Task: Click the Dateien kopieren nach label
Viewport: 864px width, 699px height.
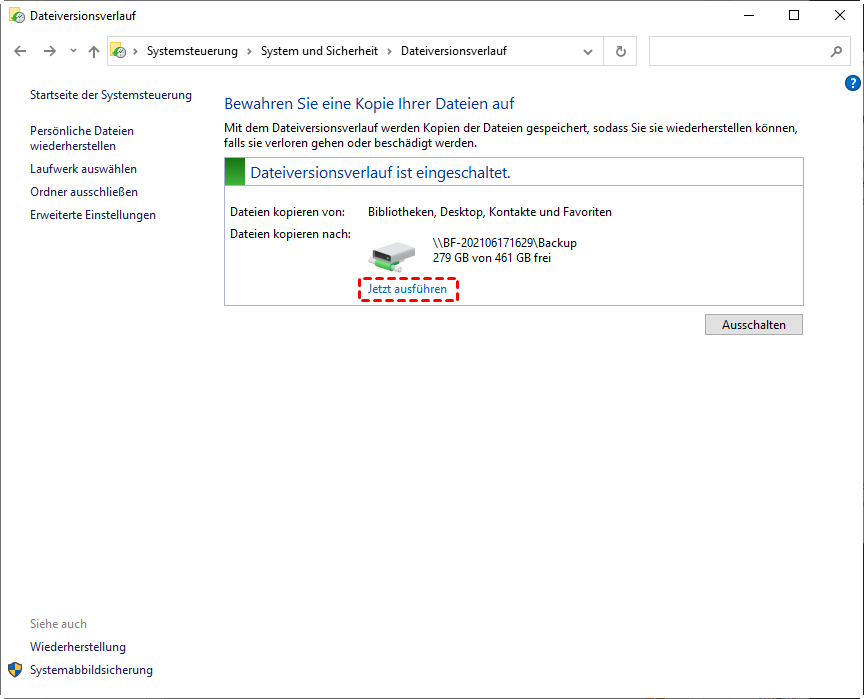Action: pyautogui.click(x=290, y=234)
